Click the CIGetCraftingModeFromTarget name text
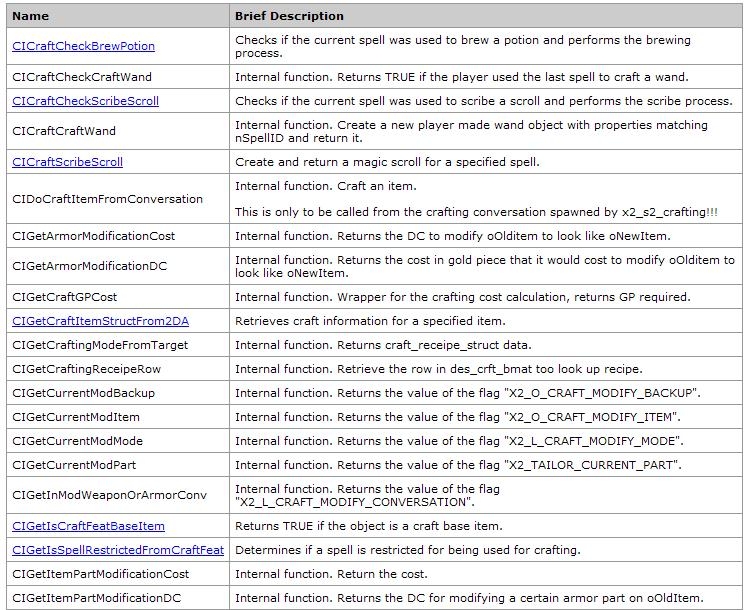The width and height of the screenshot is (749, 610). pyautogui.click(x=100, y=345)
